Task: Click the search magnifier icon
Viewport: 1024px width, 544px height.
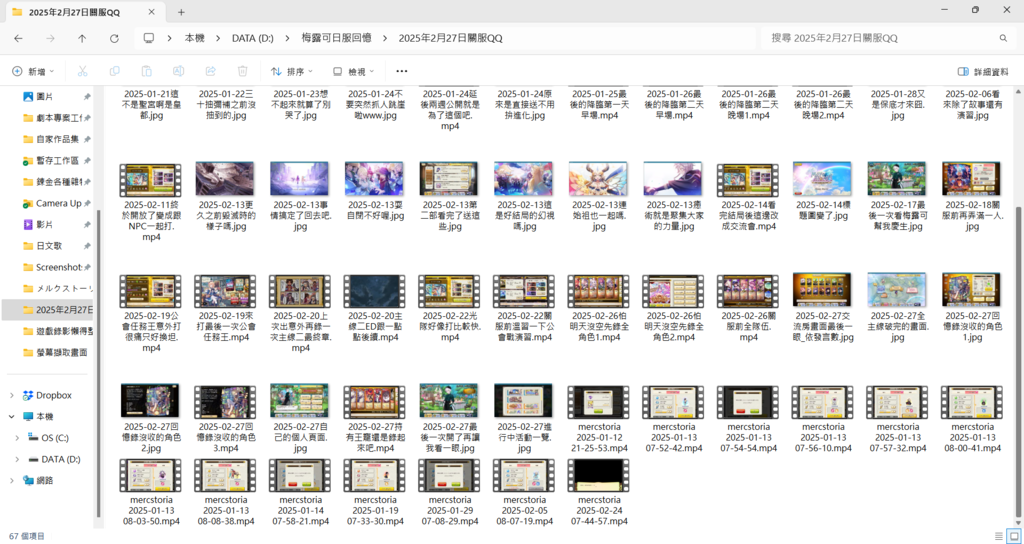Action: tap(1003, 39)
